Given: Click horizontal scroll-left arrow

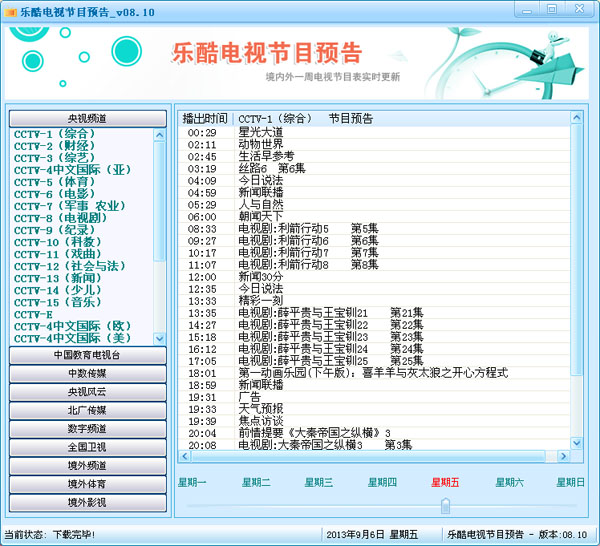Looking at the screenshot, I should click(185, 456).
